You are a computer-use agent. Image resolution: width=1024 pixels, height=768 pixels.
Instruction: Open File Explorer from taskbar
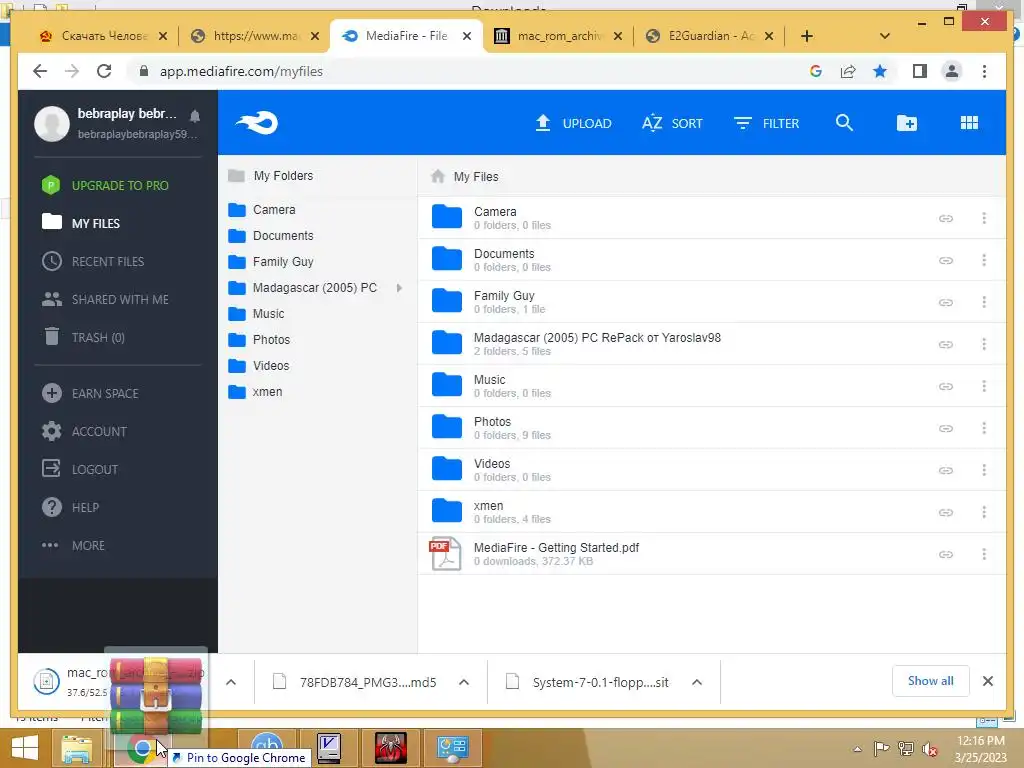(77, 748)
